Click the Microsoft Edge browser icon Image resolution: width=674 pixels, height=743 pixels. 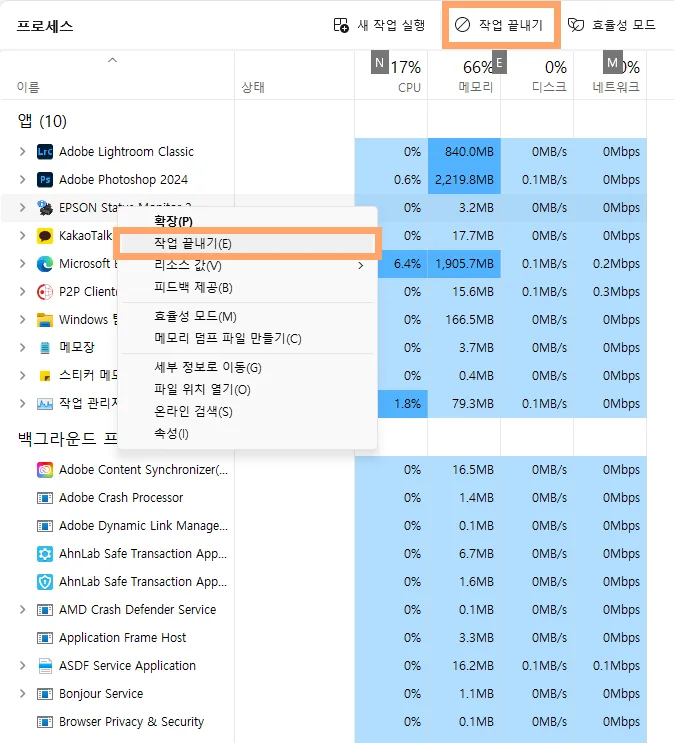(x=45, y=263)
